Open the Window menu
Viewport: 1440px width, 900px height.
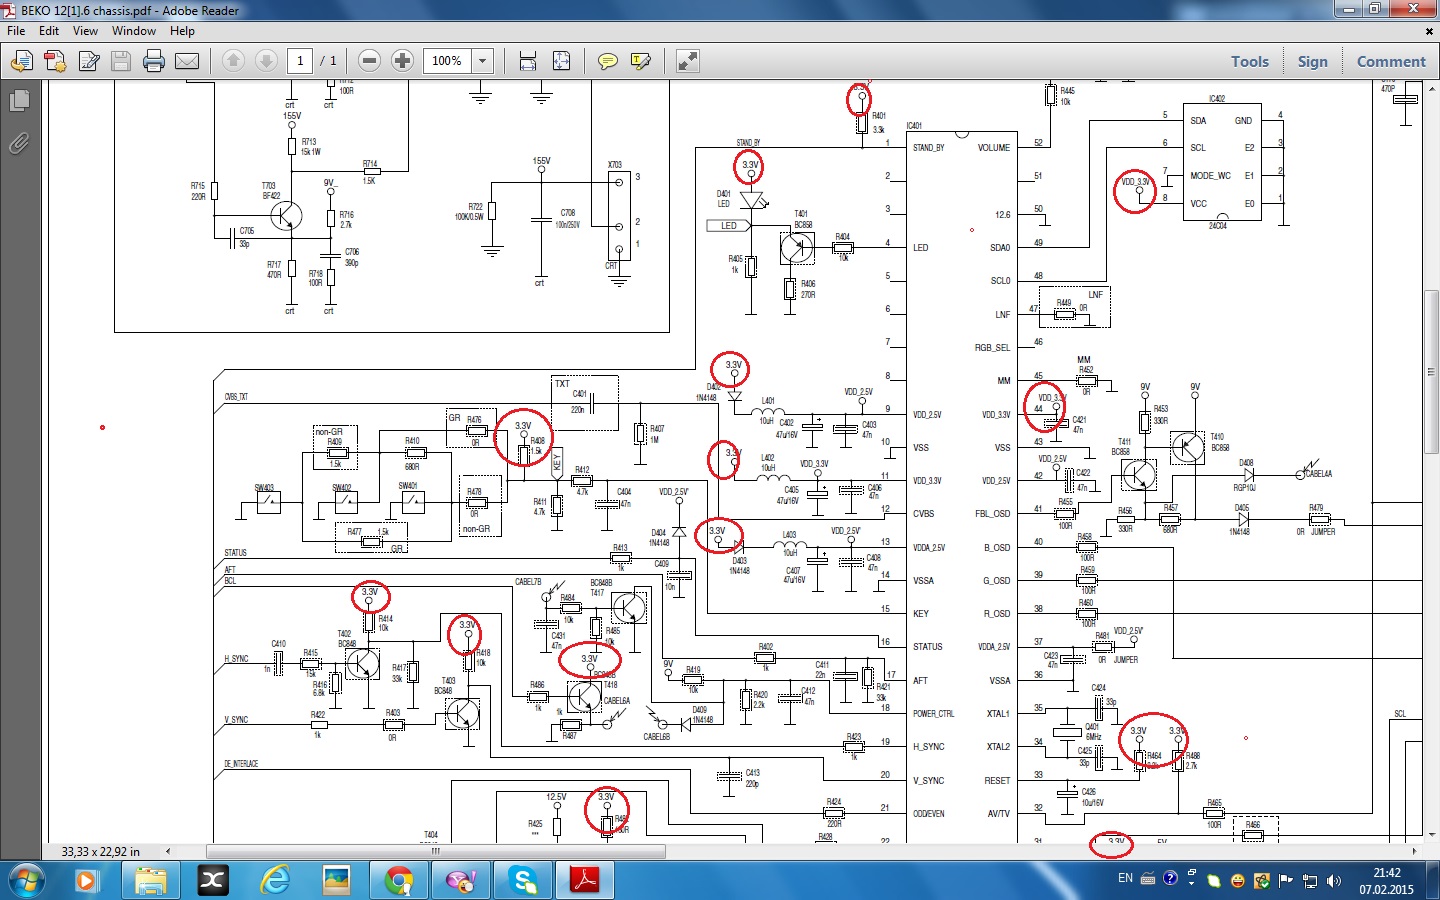point(133,31)
